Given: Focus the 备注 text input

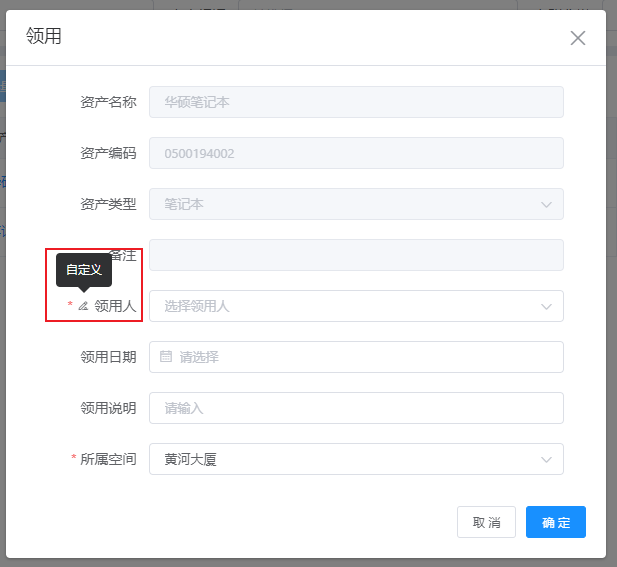Looking at the screenshot, I should 355,255.
